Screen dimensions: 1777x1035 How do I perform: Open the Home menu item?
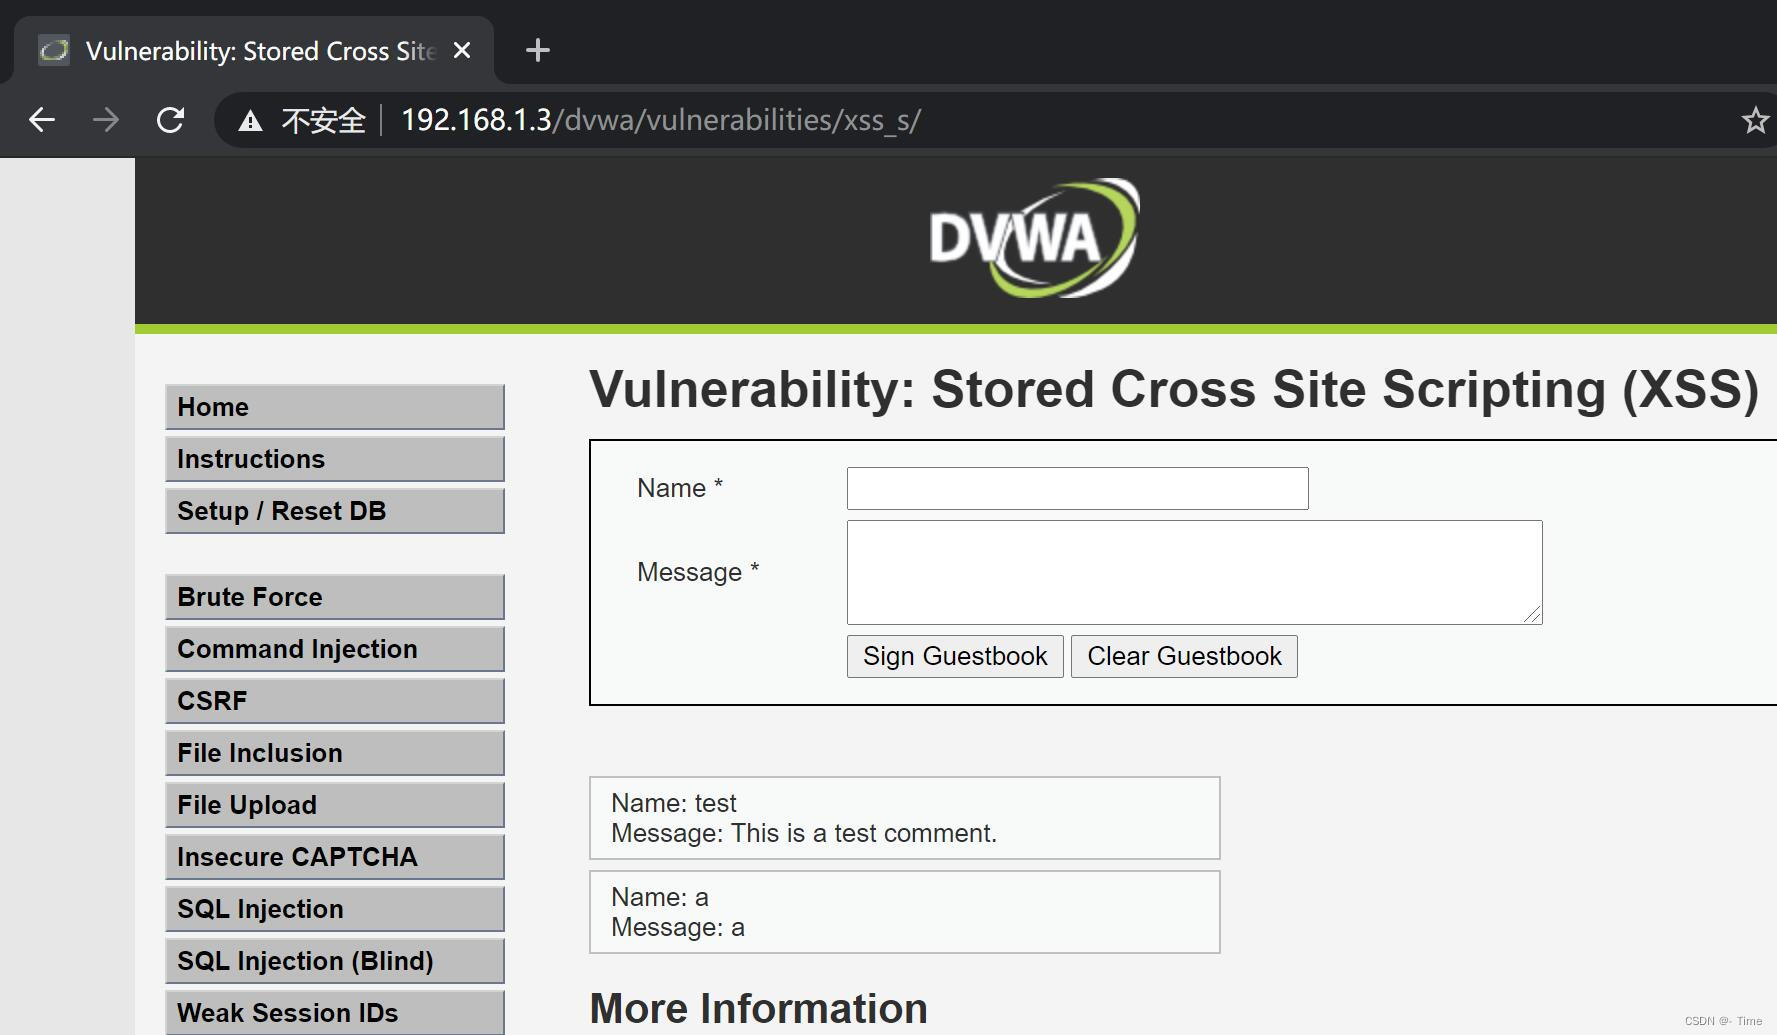tap(335, 407)
